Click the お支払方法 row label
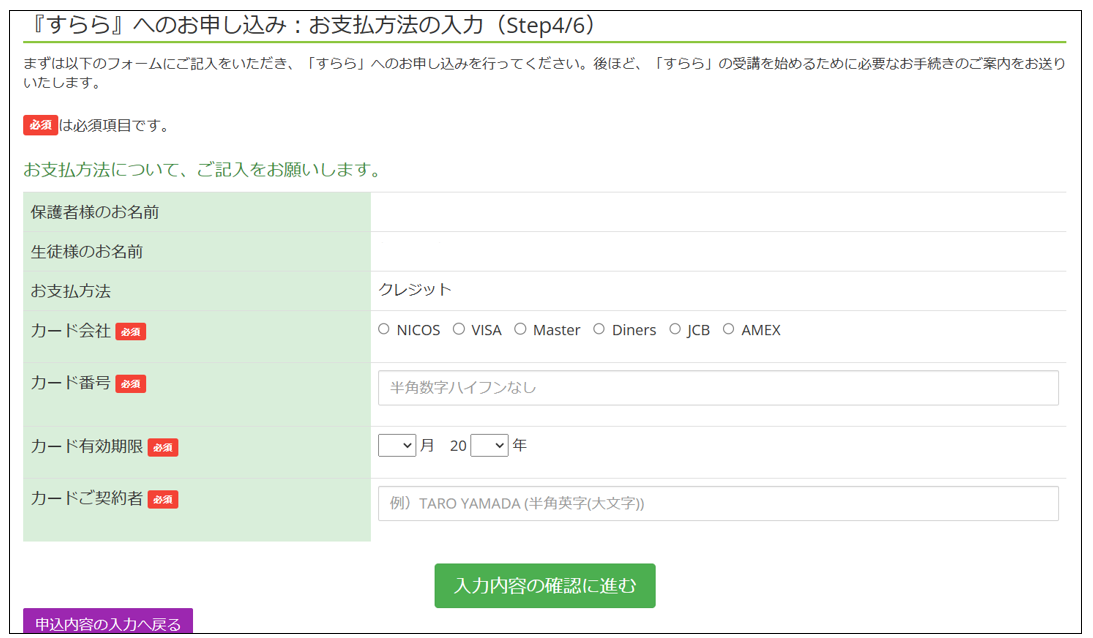1093x638 pixels. (70, 291)
